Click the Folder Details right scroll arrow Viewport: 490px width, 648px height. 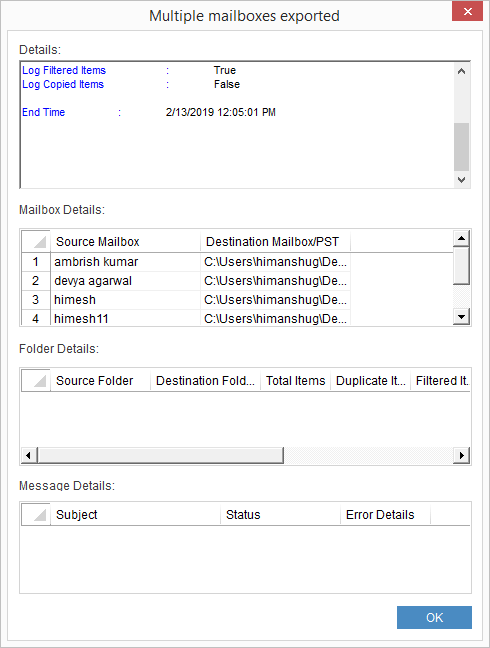[461, 455]
